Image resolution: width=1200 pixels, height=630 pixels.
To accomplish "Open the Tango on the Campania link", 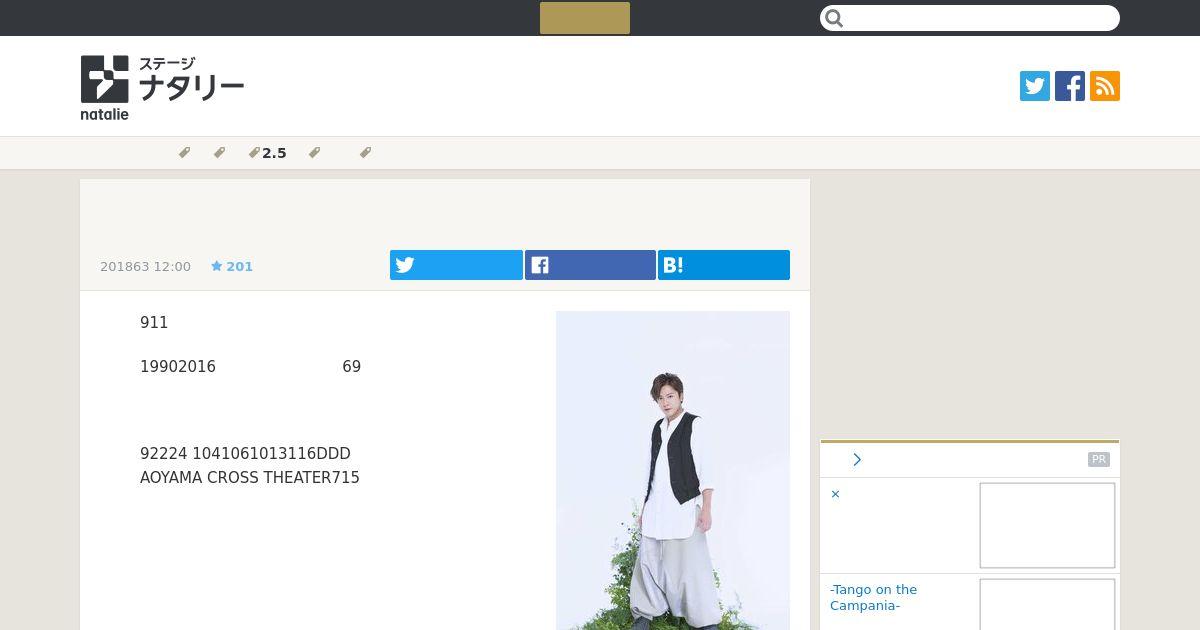I will pos(873,597).
